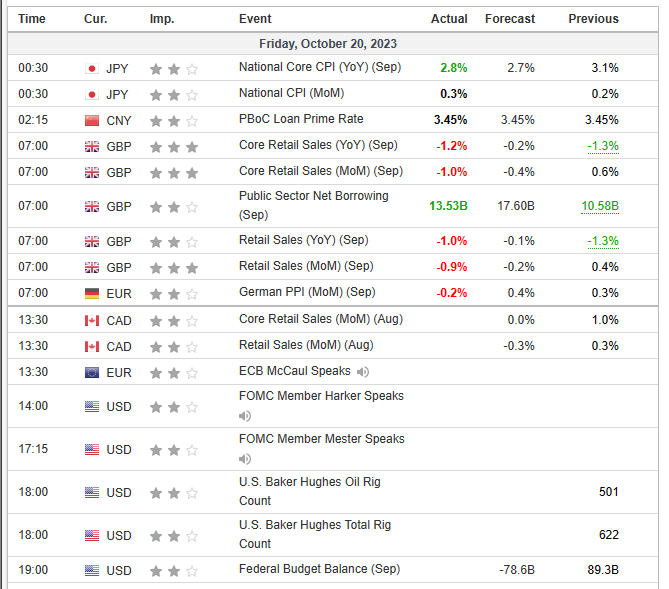
Task: Click the EU flag in ECB McCaul Speaks row
Action: 92,372
